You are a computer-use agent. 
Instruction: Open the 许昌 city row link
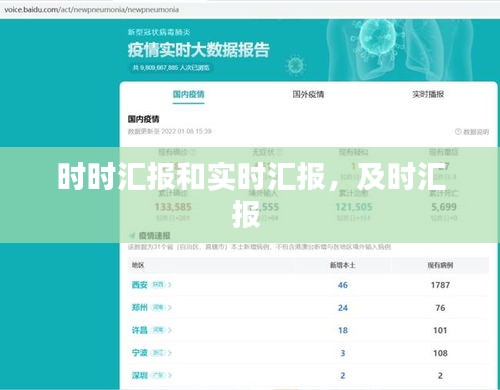tap(140, 330)
